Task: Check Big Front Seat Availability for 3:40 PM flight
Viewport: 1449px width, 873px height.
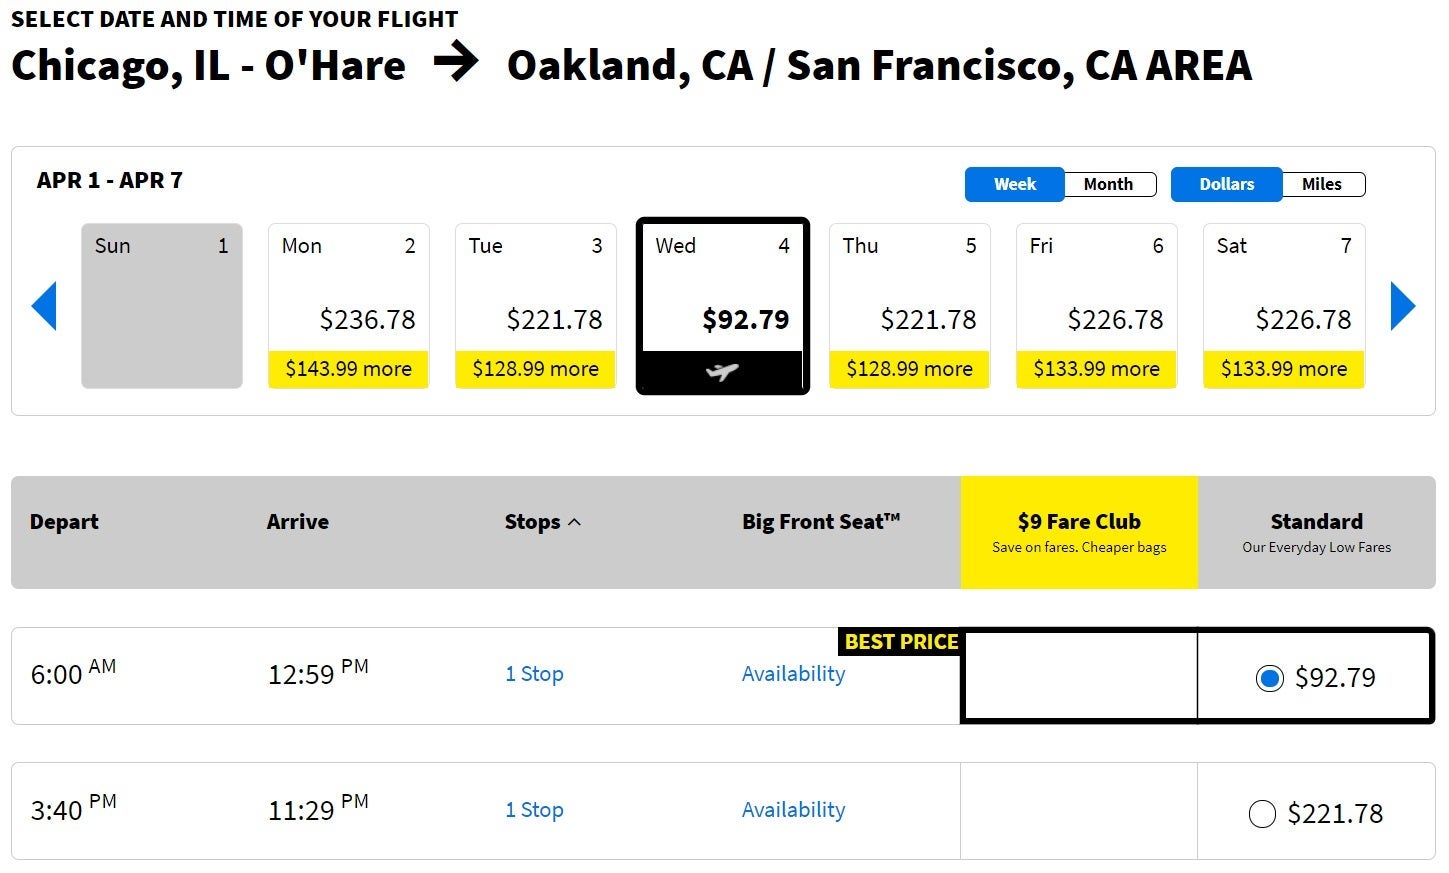Action: [x=793, y=810]
